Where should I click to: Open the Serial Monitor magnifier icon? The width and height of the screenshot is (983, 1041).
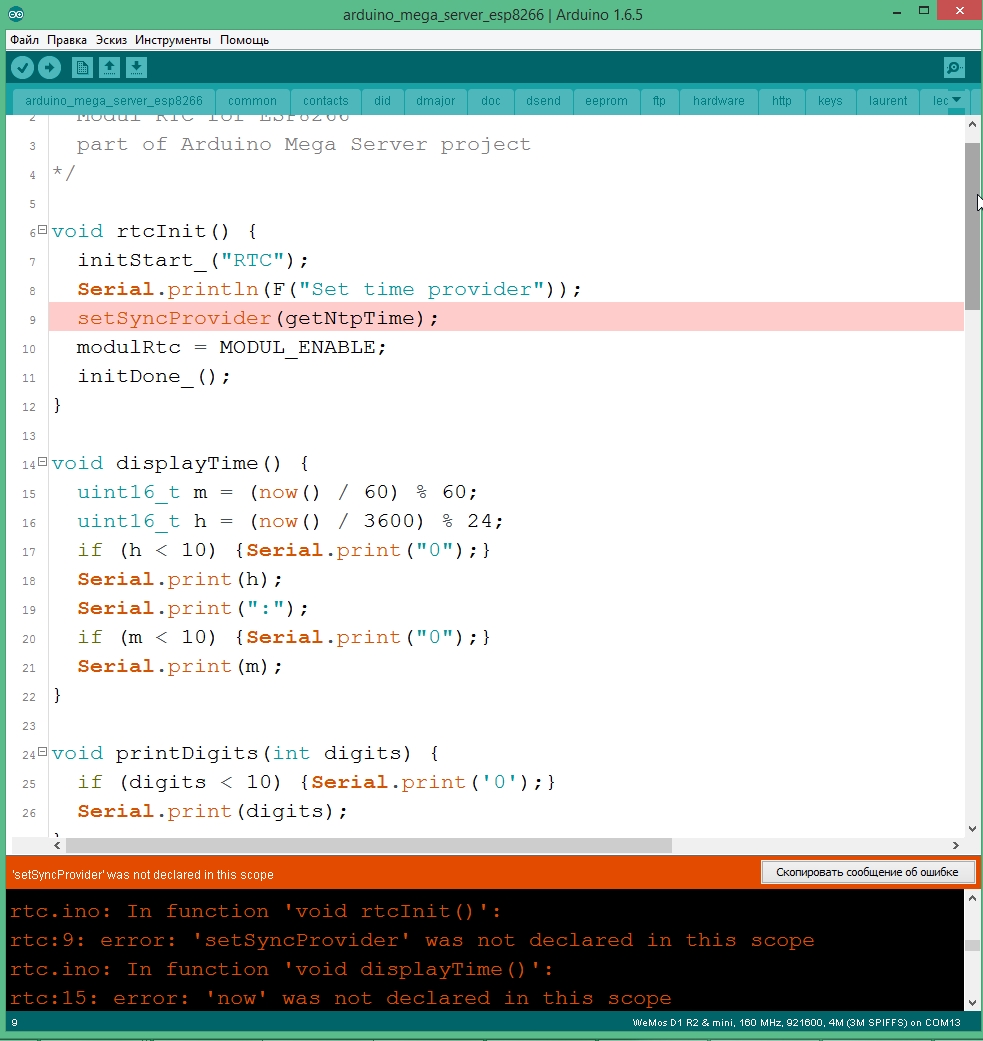954,68
